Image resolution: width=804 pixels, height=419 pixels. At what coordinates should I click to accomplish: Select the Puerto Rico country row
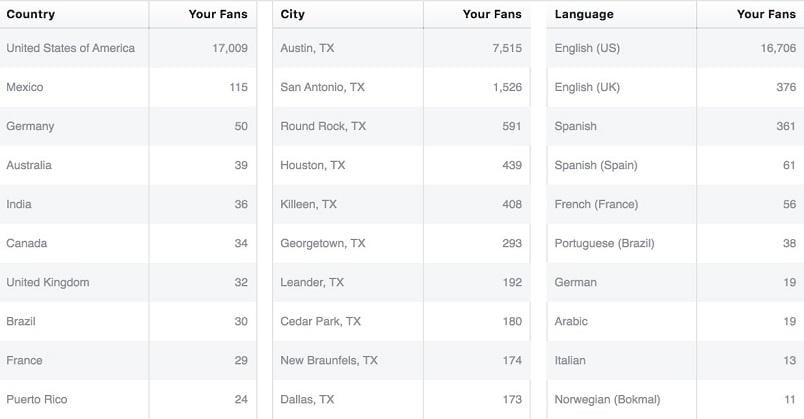click(x=128, y=400)
